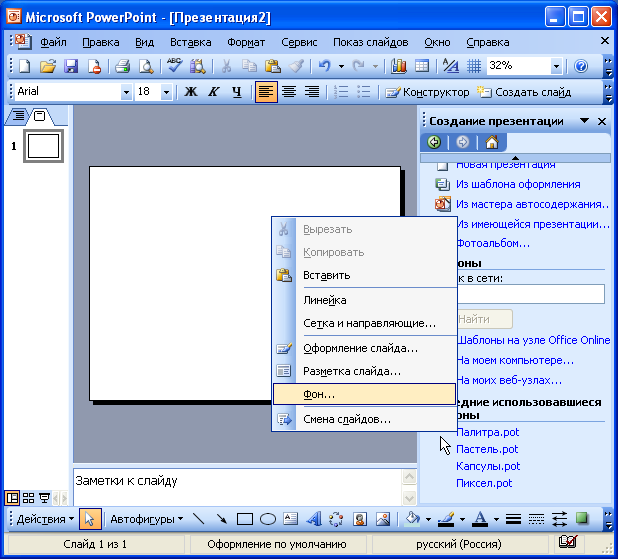This screenshot has height=559, width=618.
Task: Open the 32% zoom dropdown
Action: point(556,66)
